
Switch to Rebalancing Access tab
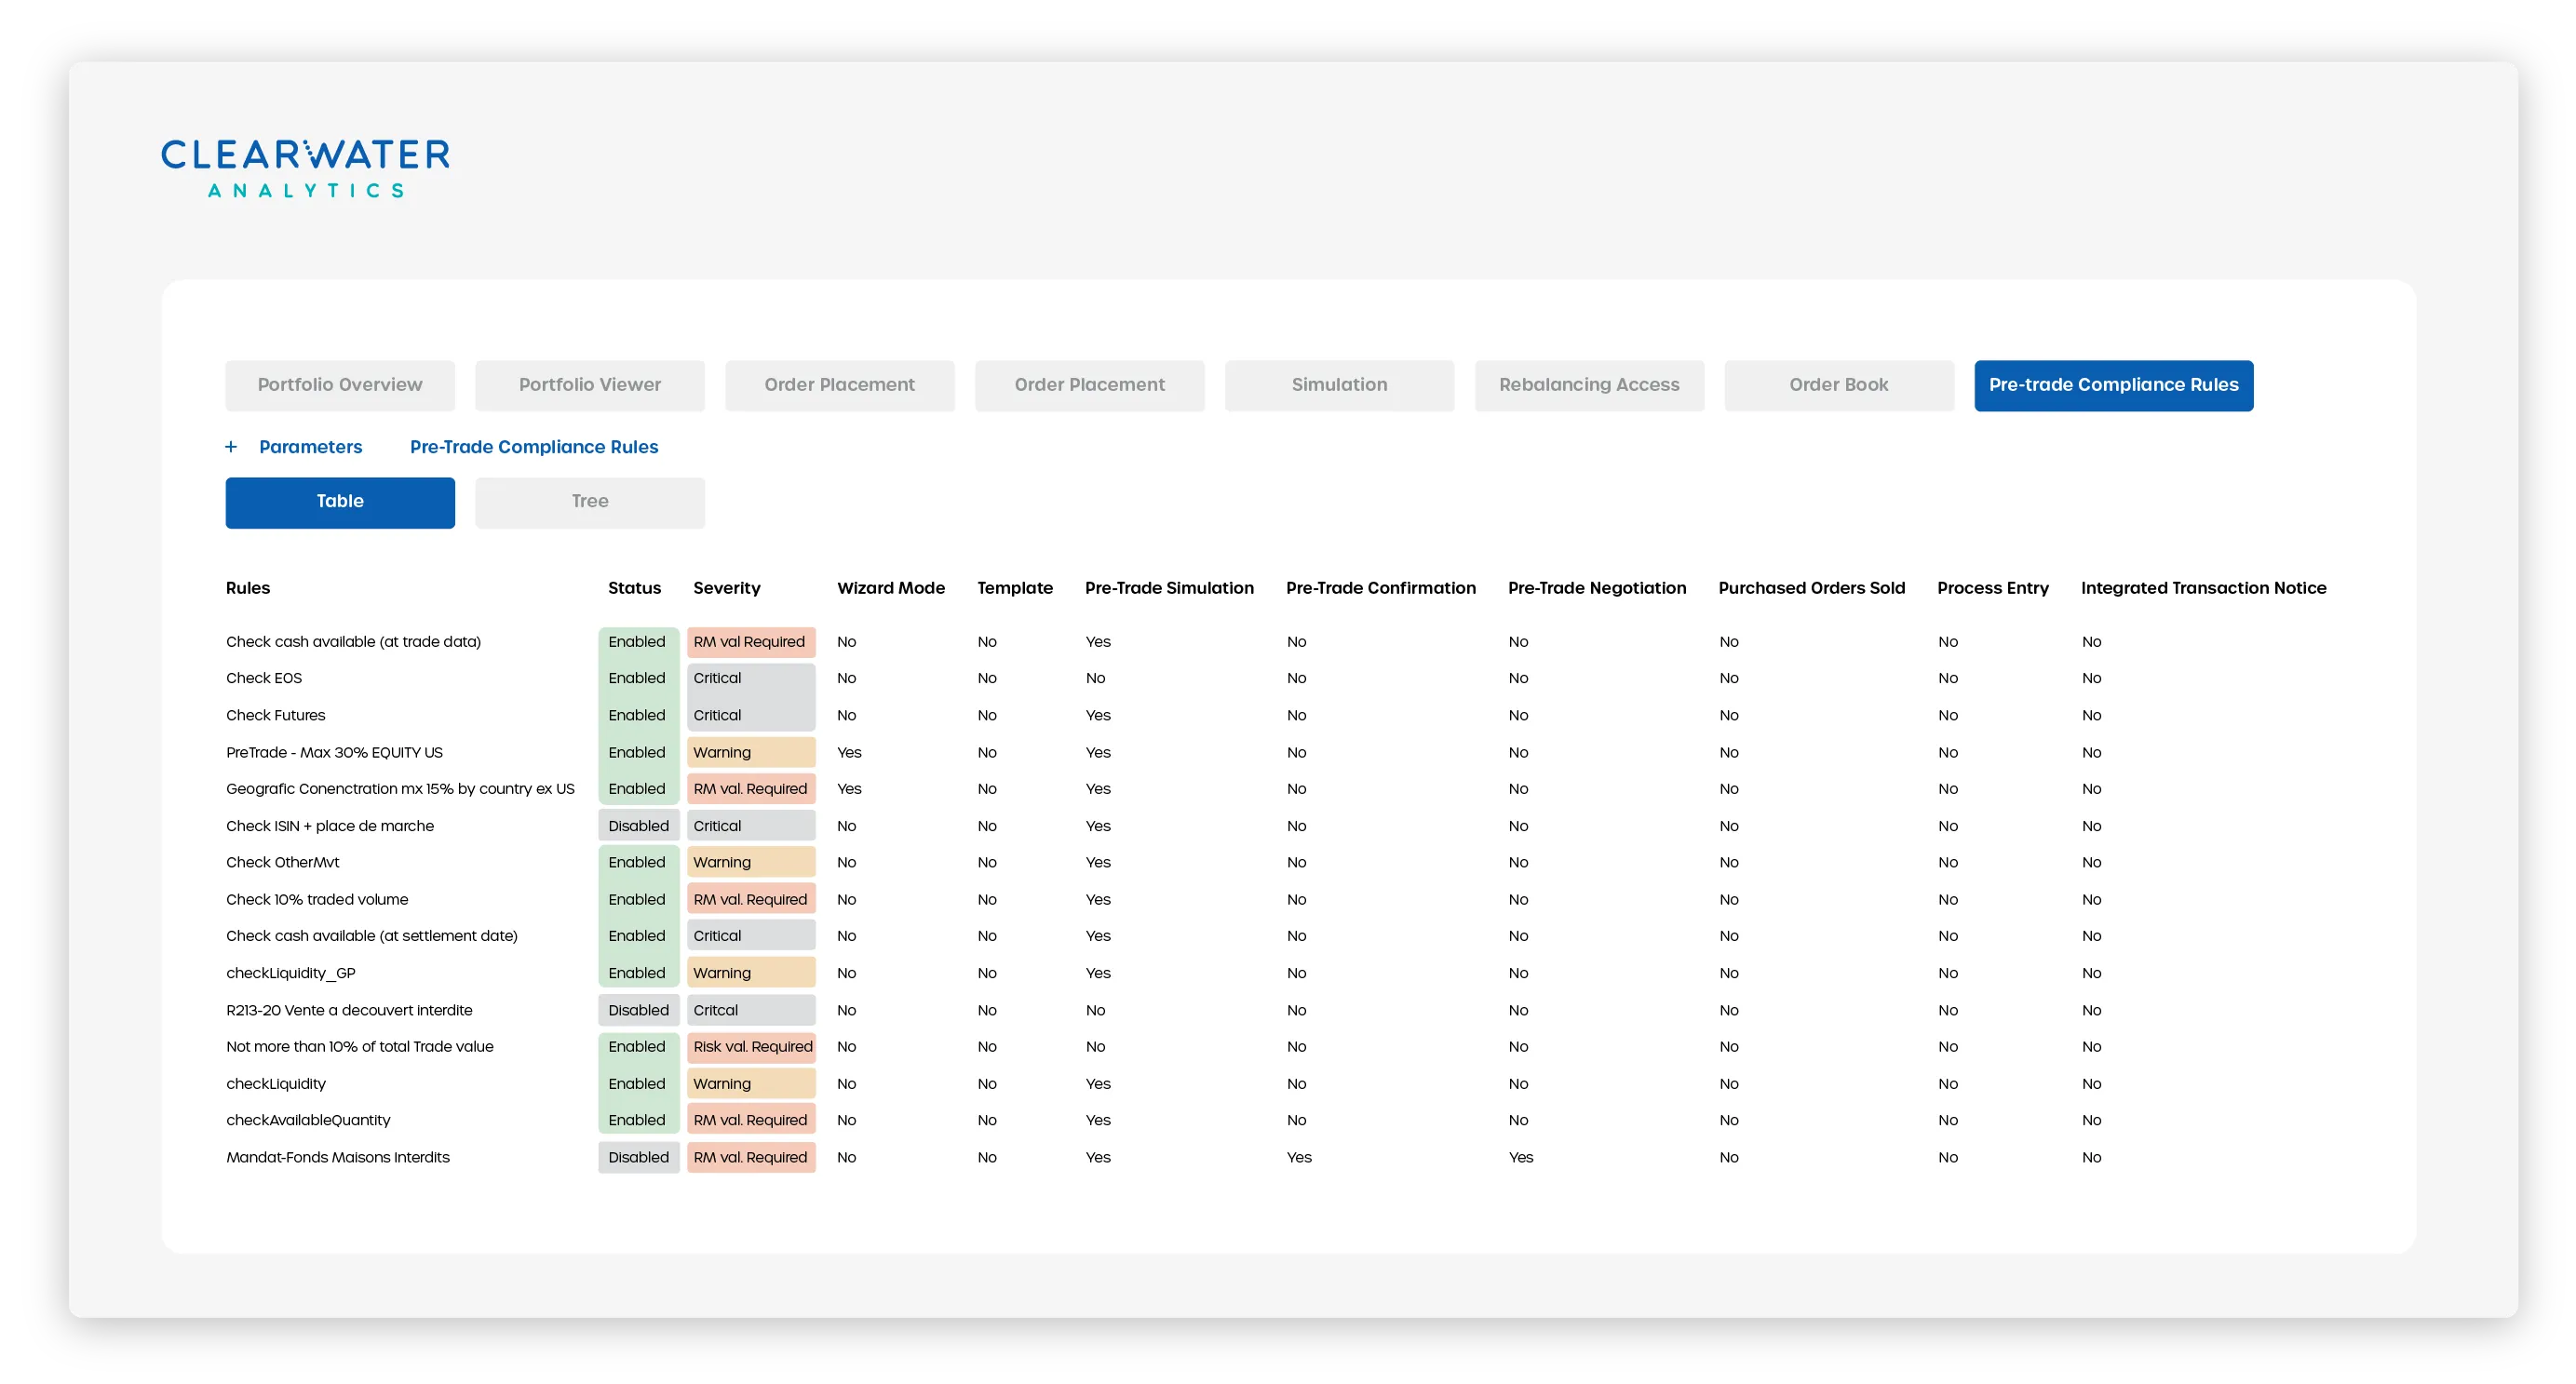pyautogui.click(x=1588, y=385)
